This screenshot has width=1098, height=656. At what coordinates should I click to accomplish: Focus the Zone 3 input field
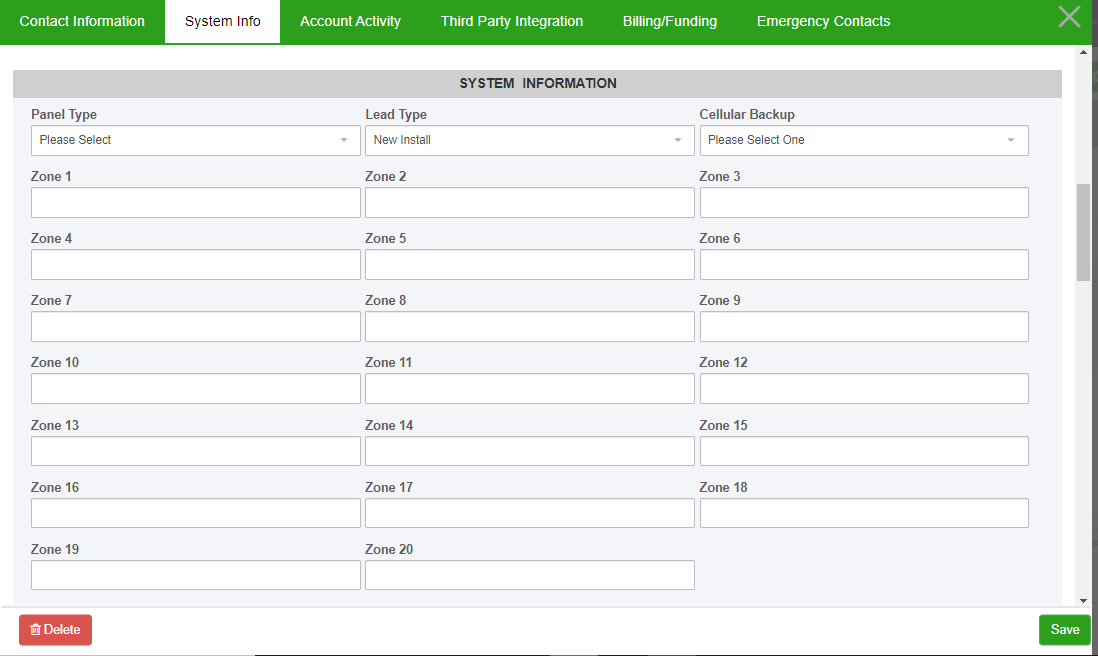point(864,202)
